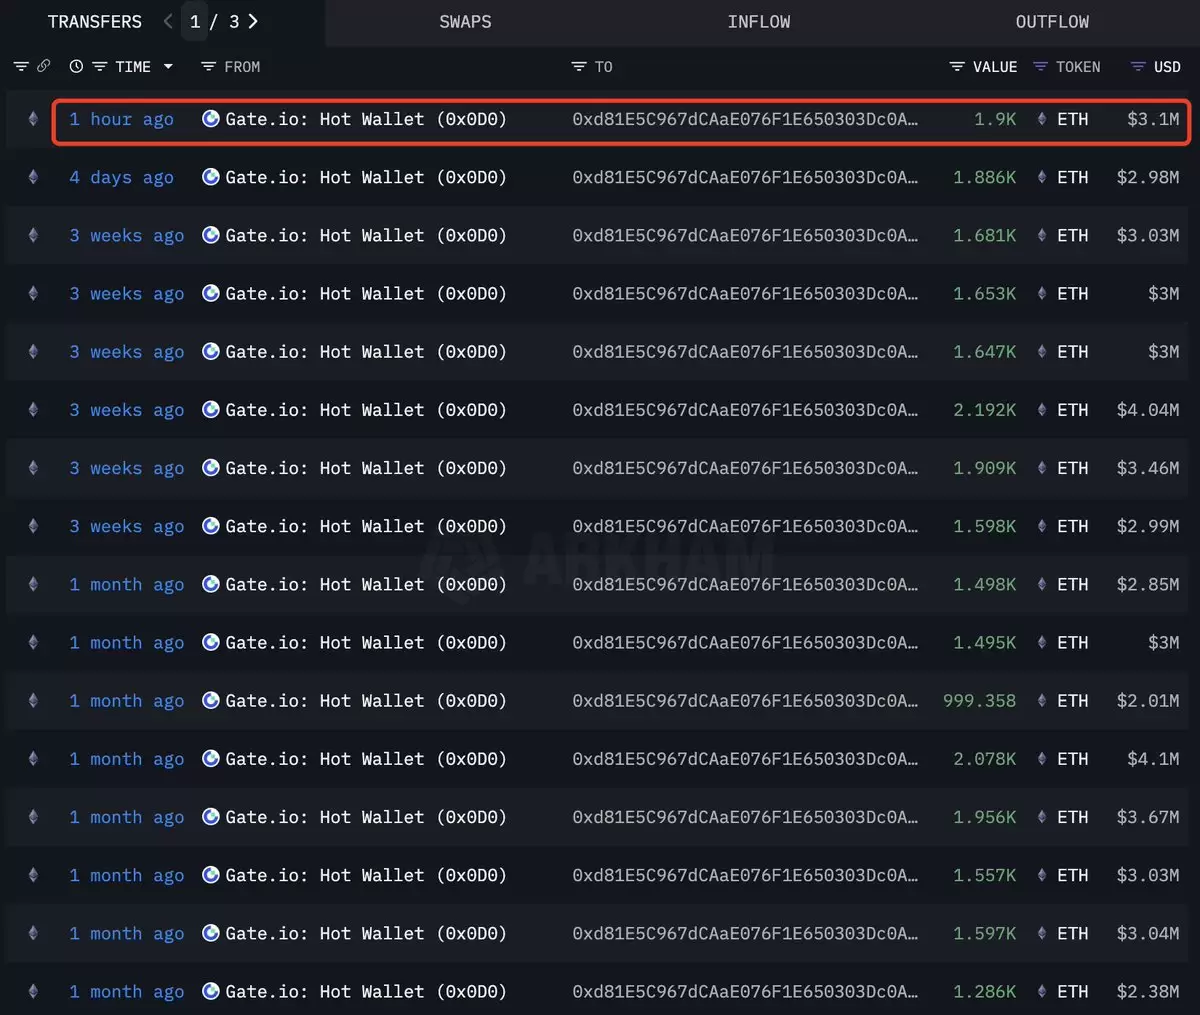Open Gate.io Hot Wallet entity in 1.909K row

[366, 468]
